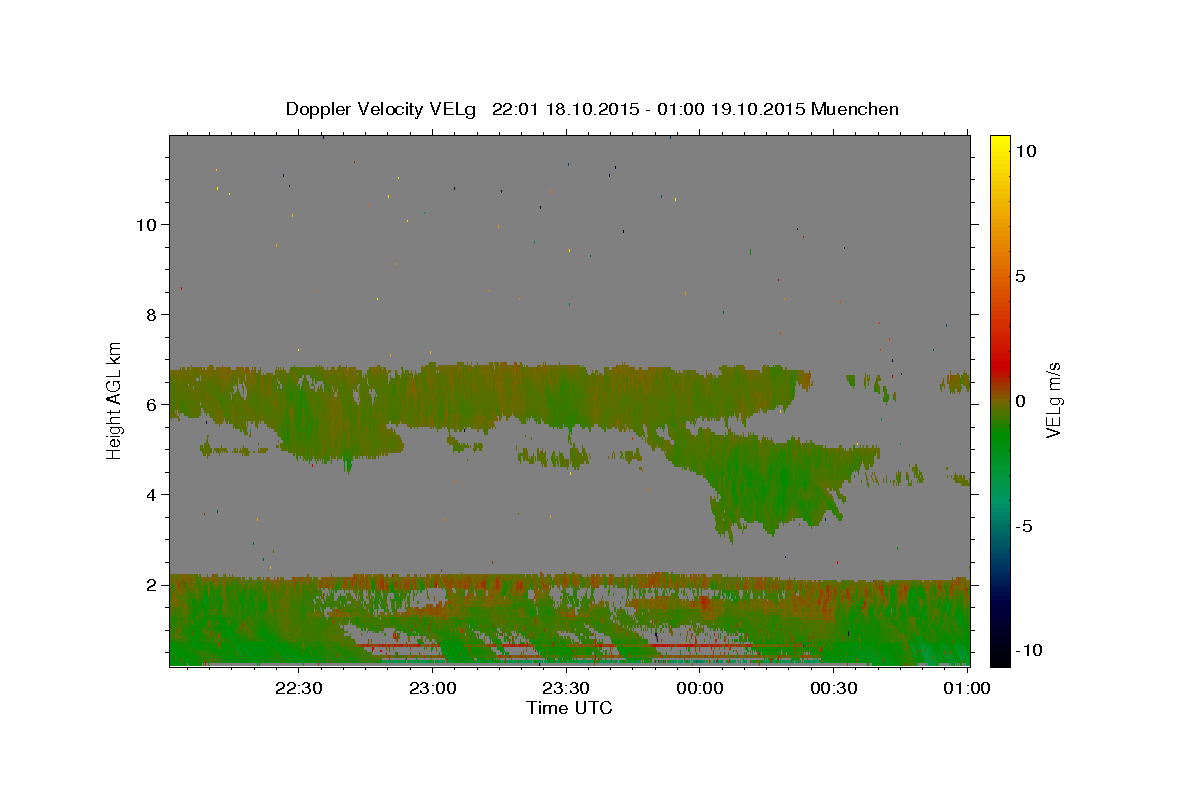Click the 23:00 time tick label
The height and width of the screenshot is (800, 1200).
point(433,688)
